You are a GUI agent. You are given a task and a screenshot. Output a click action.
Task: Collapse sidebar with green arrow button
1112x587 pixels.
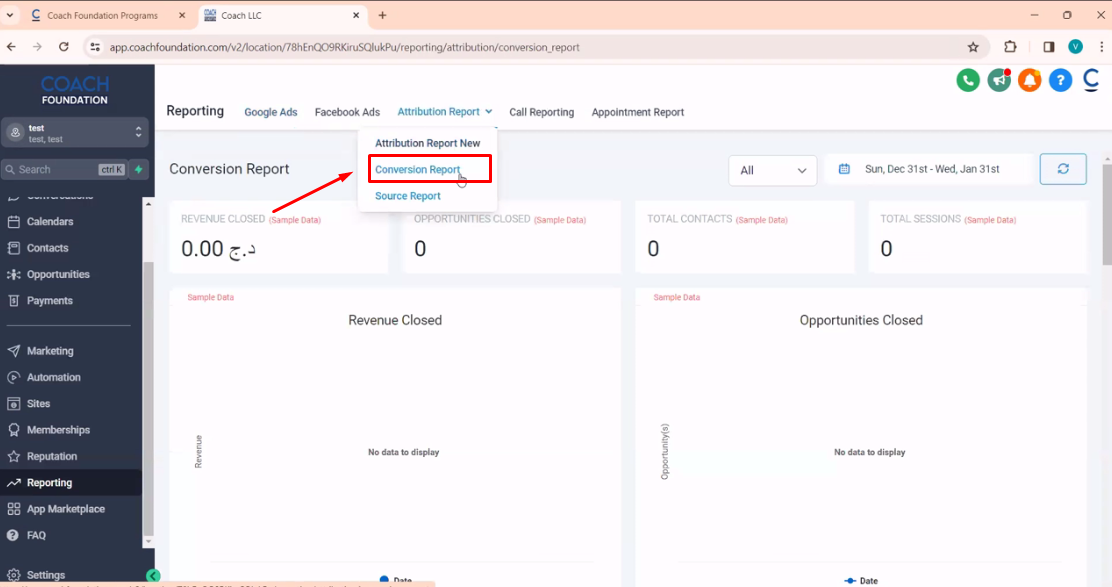point(153,576)
